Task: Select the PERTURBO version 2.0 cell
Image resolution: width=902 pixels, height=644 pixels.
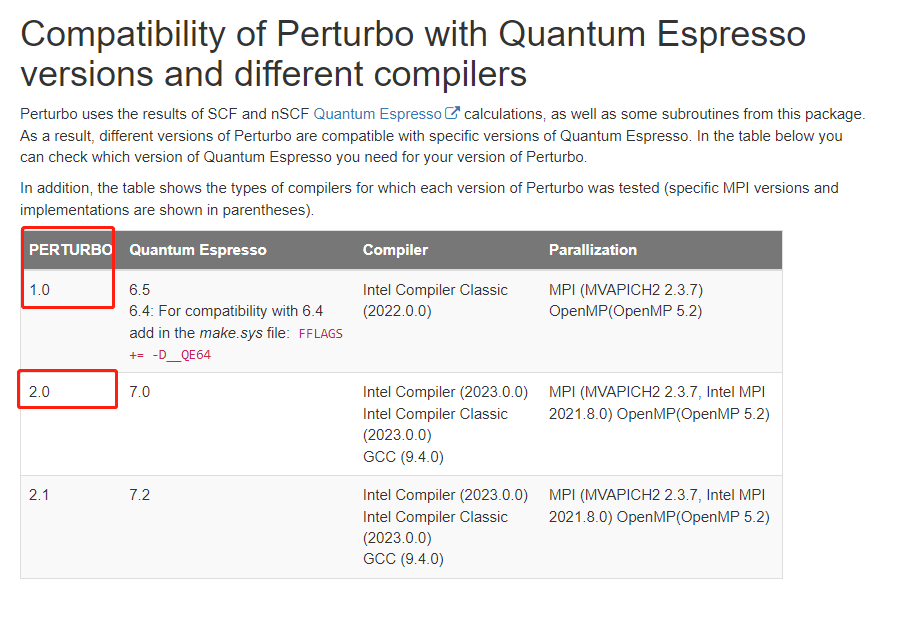Action: coord(40,392)
